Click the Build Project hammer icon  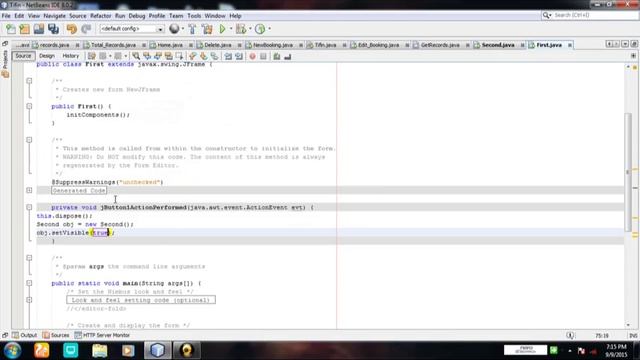[192, 29]
